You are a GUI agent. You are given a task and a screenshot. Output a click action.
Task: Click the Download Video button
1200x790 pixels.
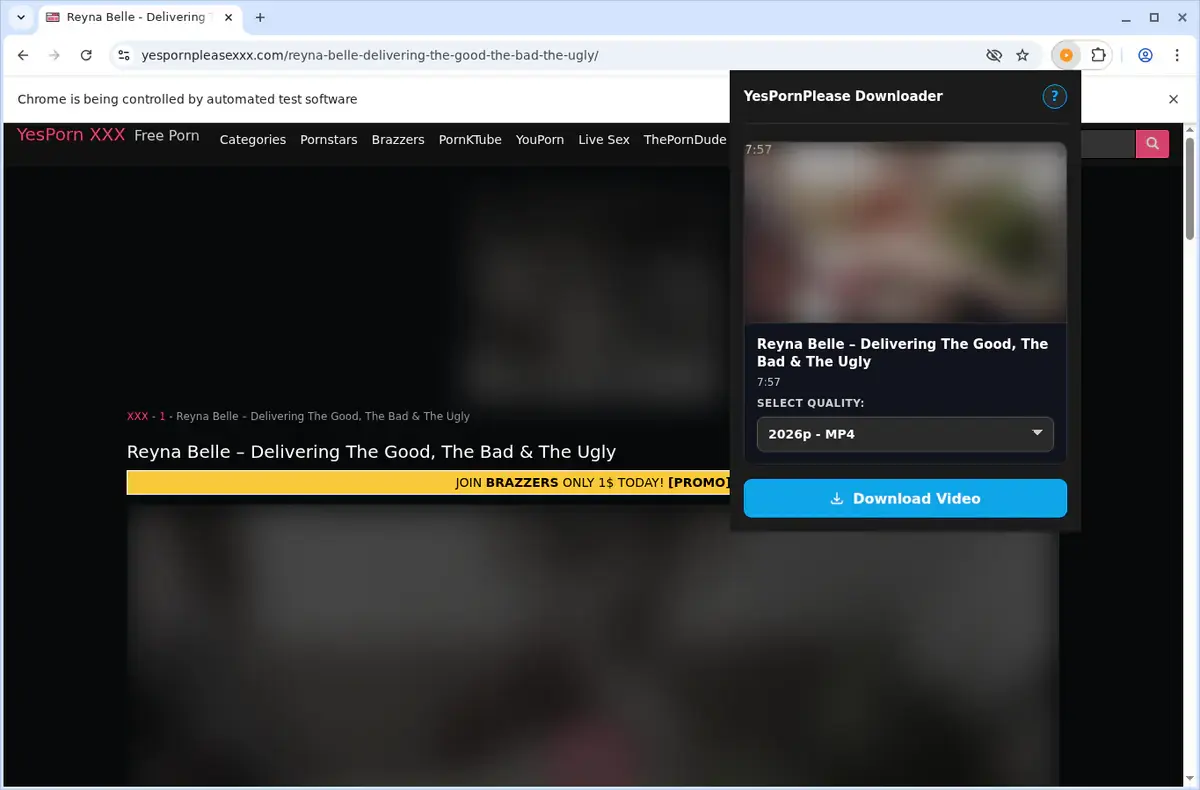(x=905, y=498)
